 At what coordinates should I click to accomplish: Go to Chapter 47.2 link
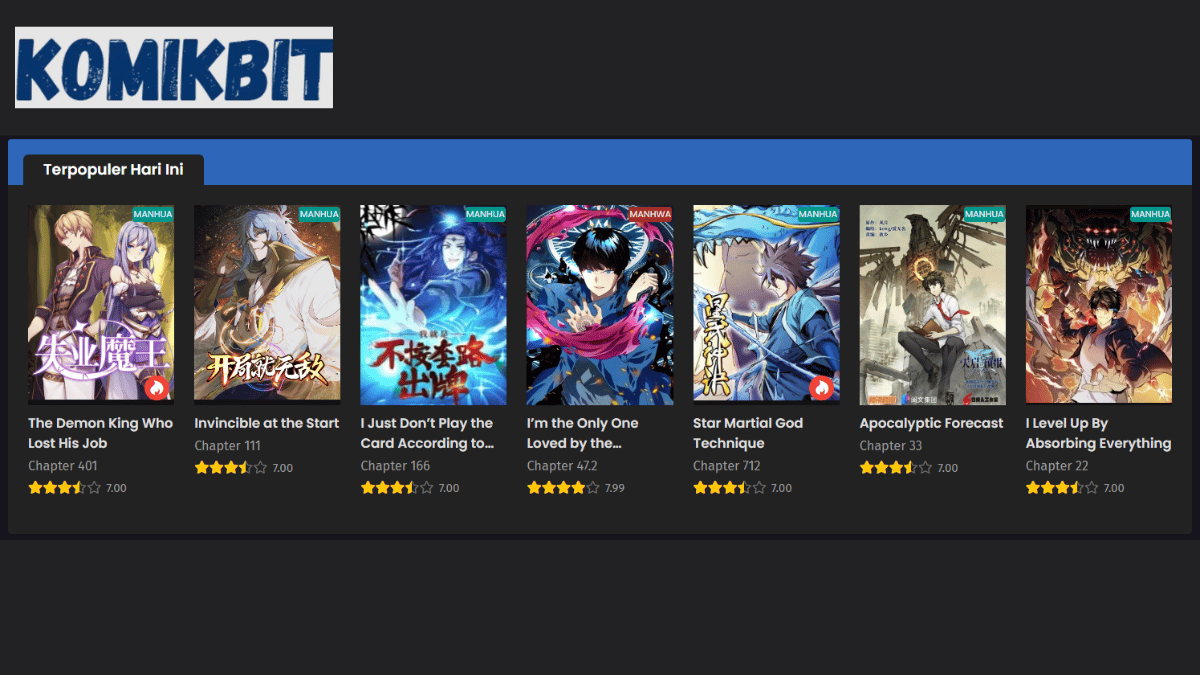coord(561,466)
